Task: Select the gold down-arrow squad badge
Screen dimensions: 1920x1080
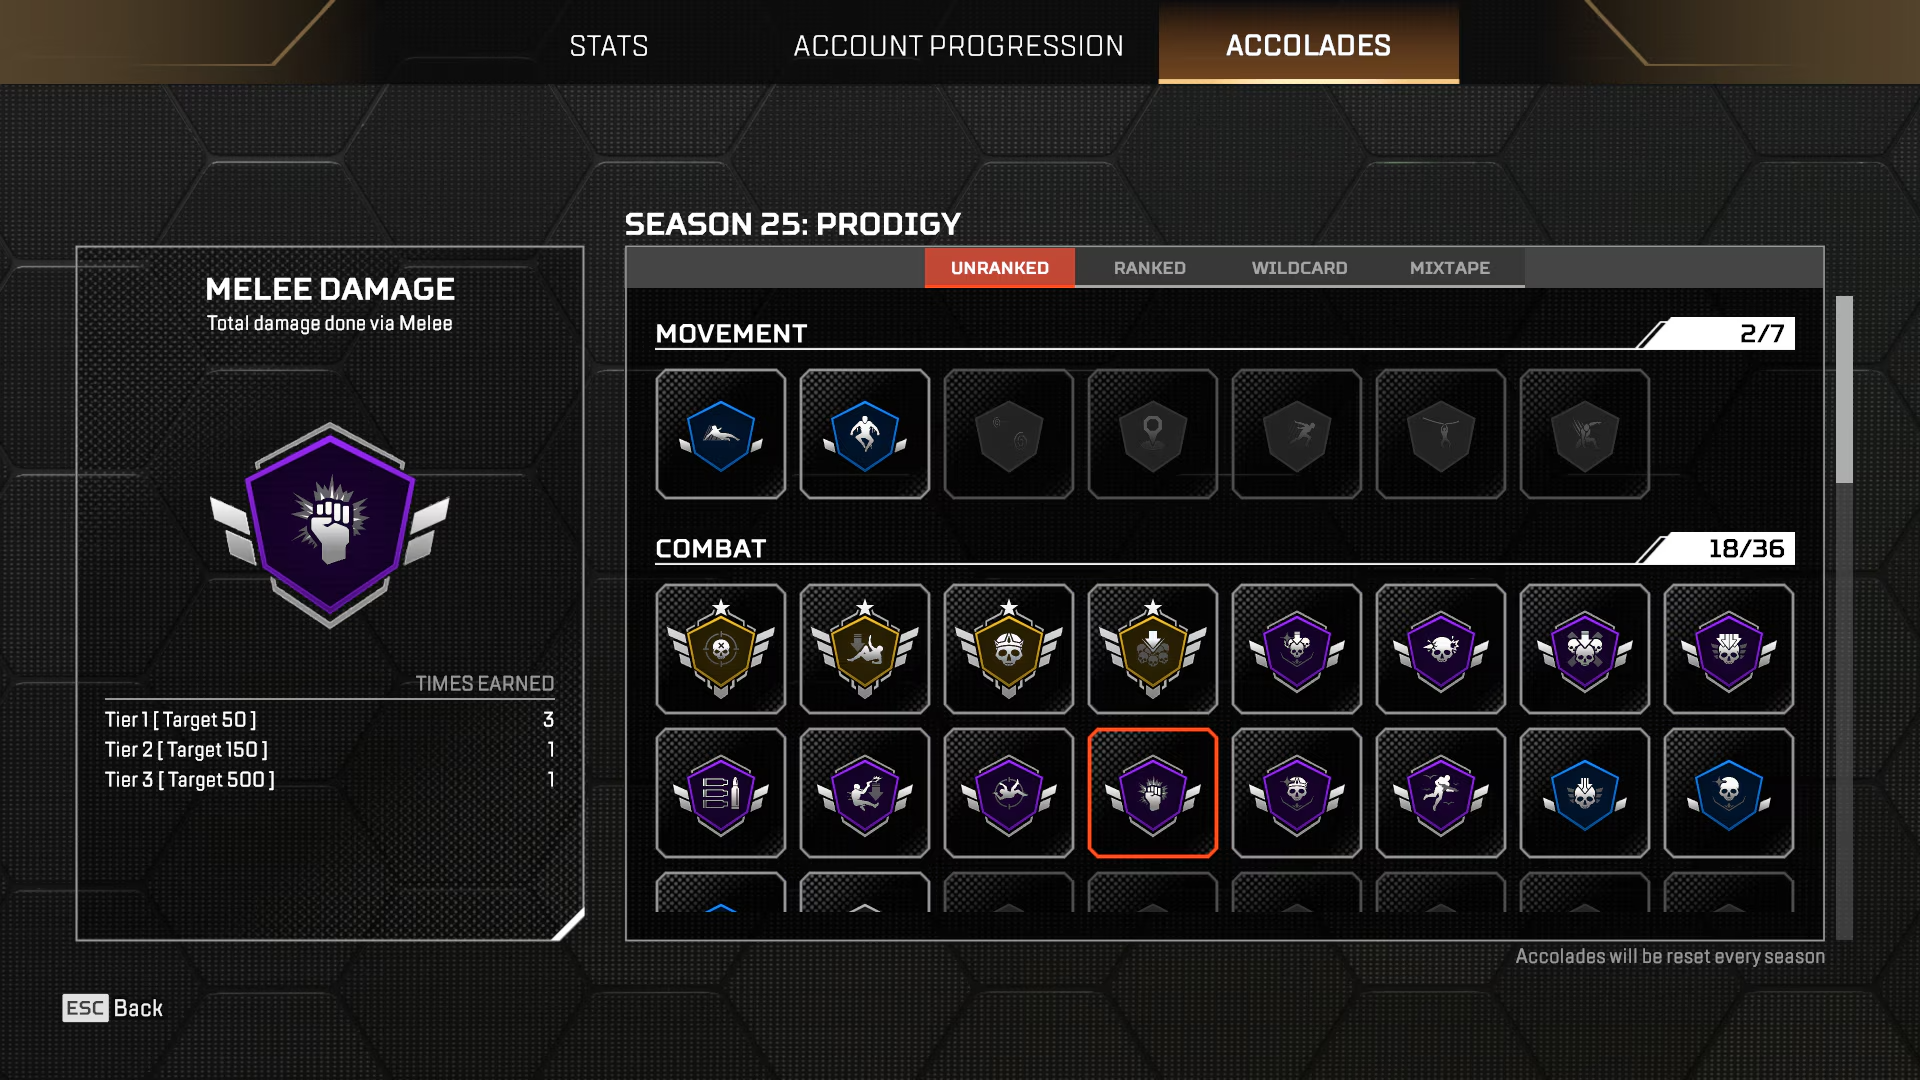Action: pos(1153,649)
